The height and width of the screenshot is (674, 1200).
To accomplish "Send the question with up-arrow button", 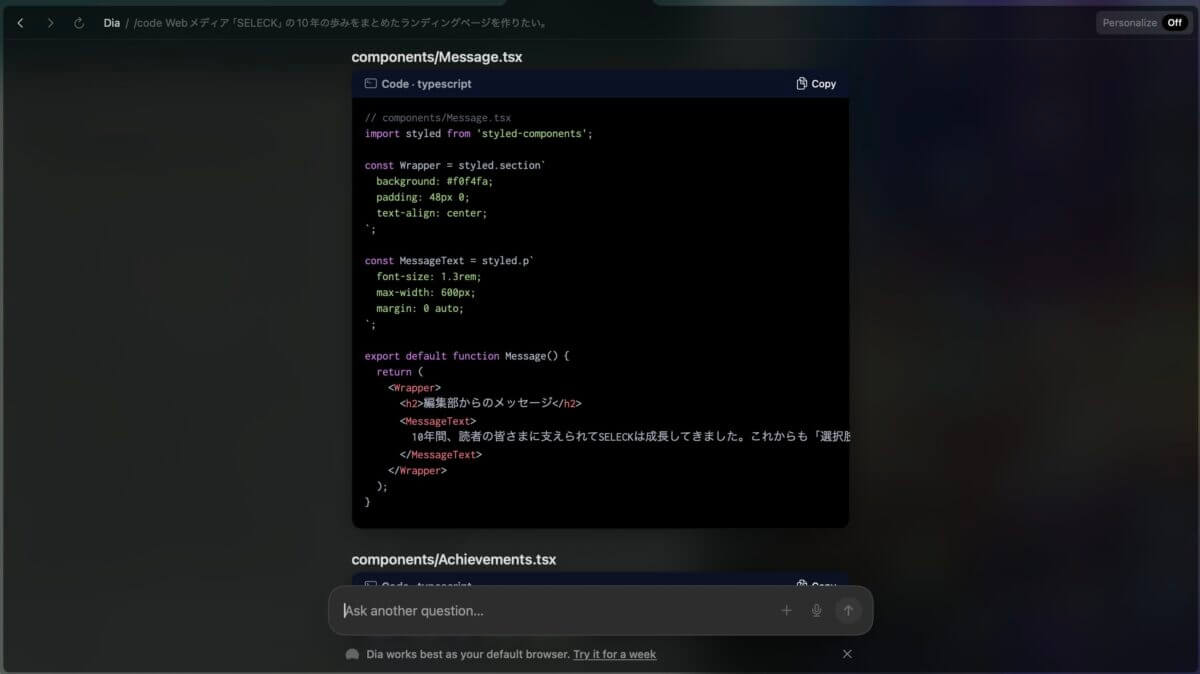I will pyautogui.click(x=848, y=610).
